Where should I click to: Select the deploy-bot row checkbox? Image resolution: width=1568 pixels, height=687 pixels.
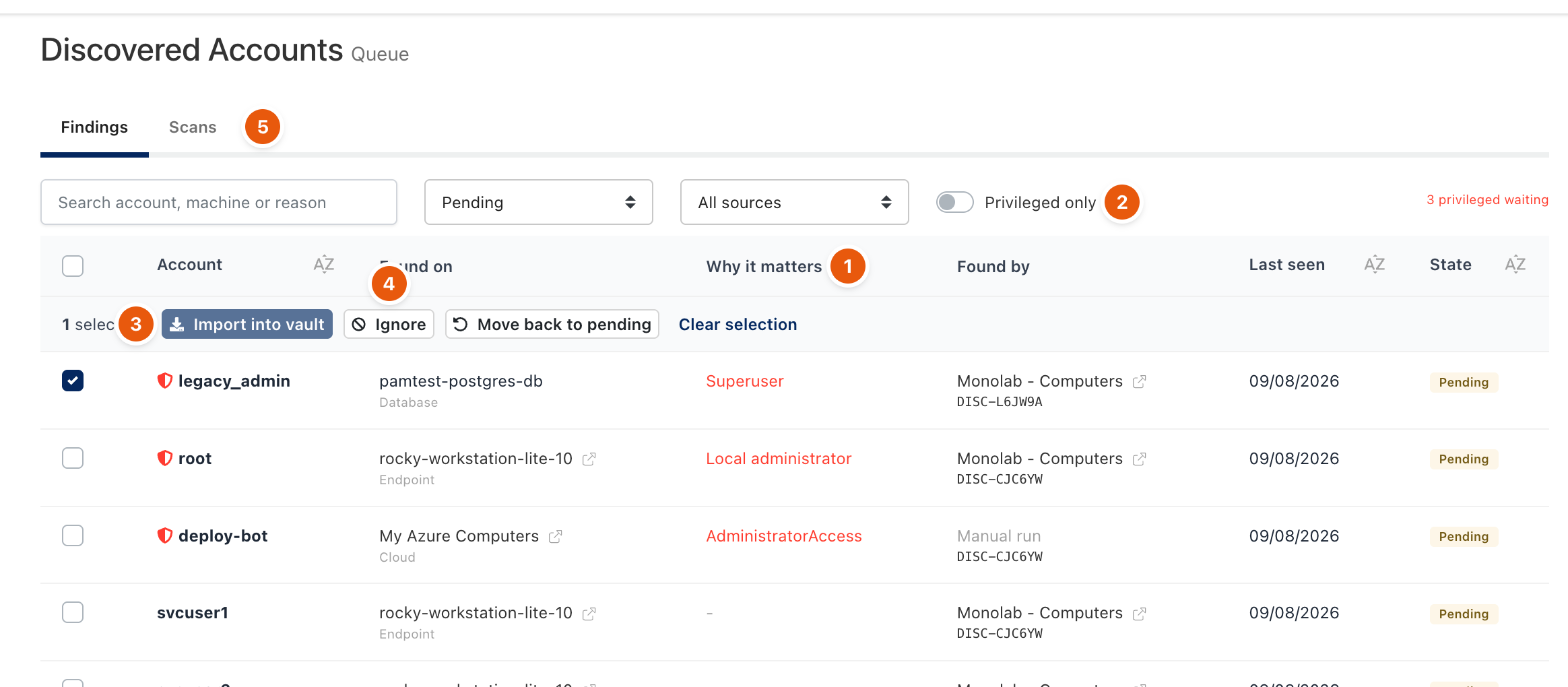coord(73,536)
